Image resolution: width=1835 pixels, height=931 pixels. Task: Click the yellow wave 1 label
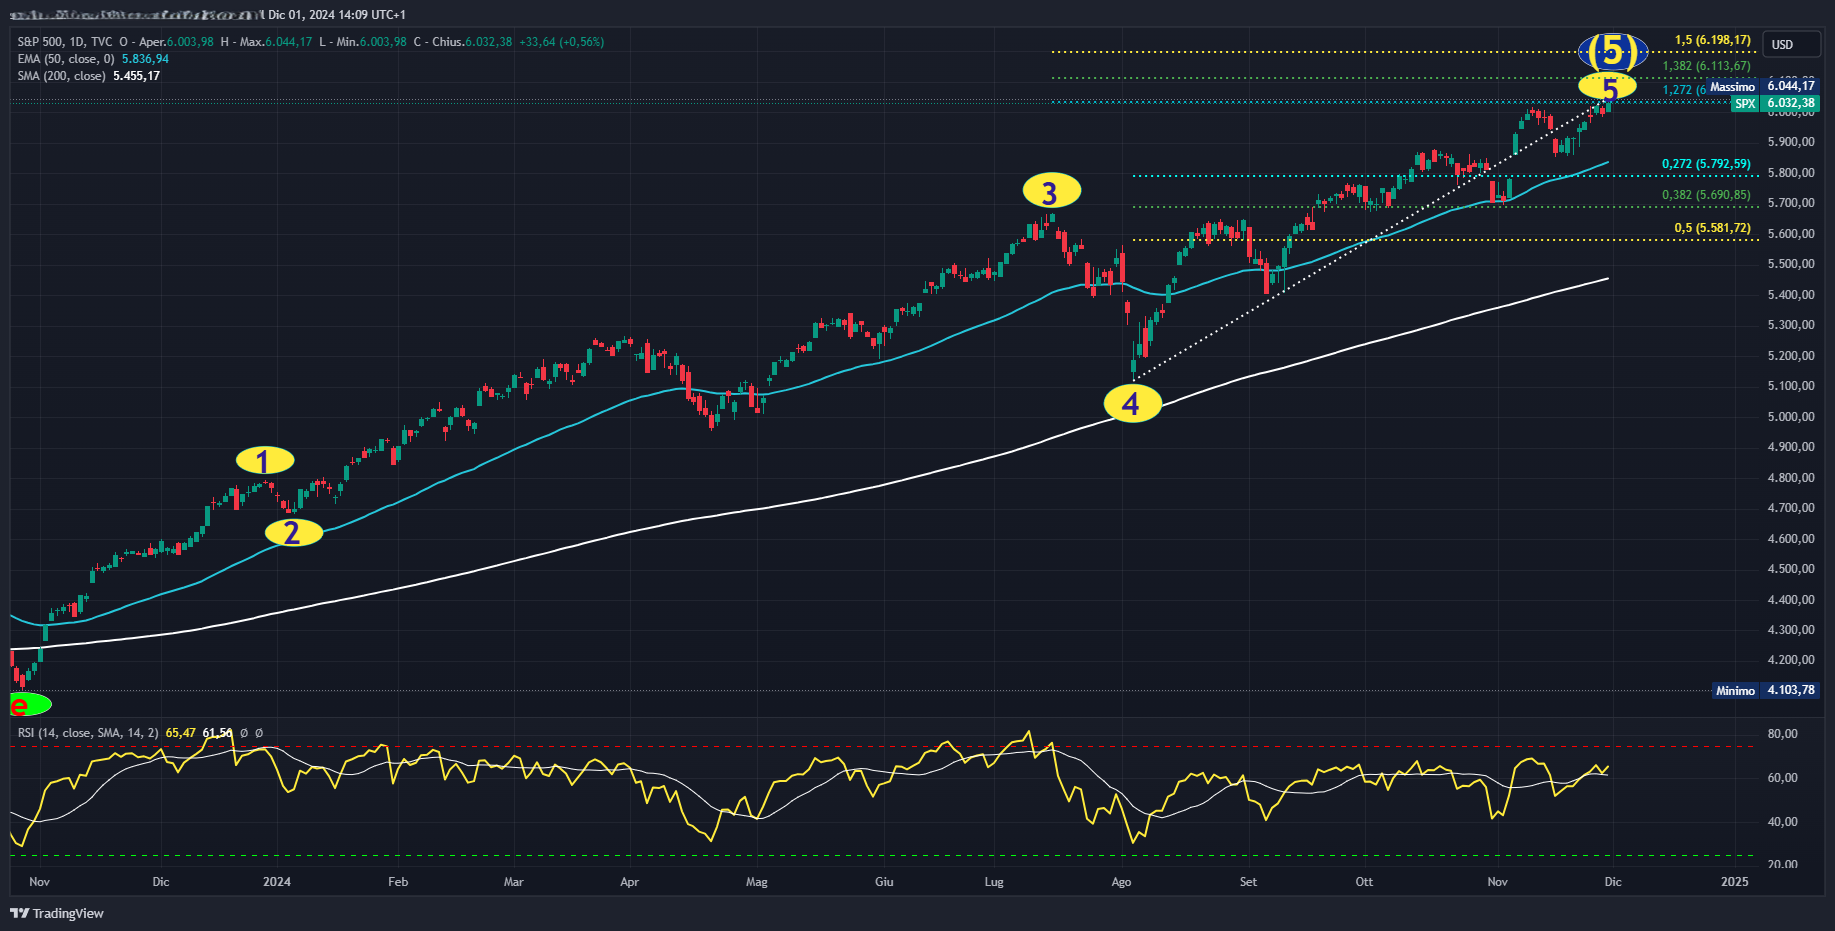pos(265,461)
